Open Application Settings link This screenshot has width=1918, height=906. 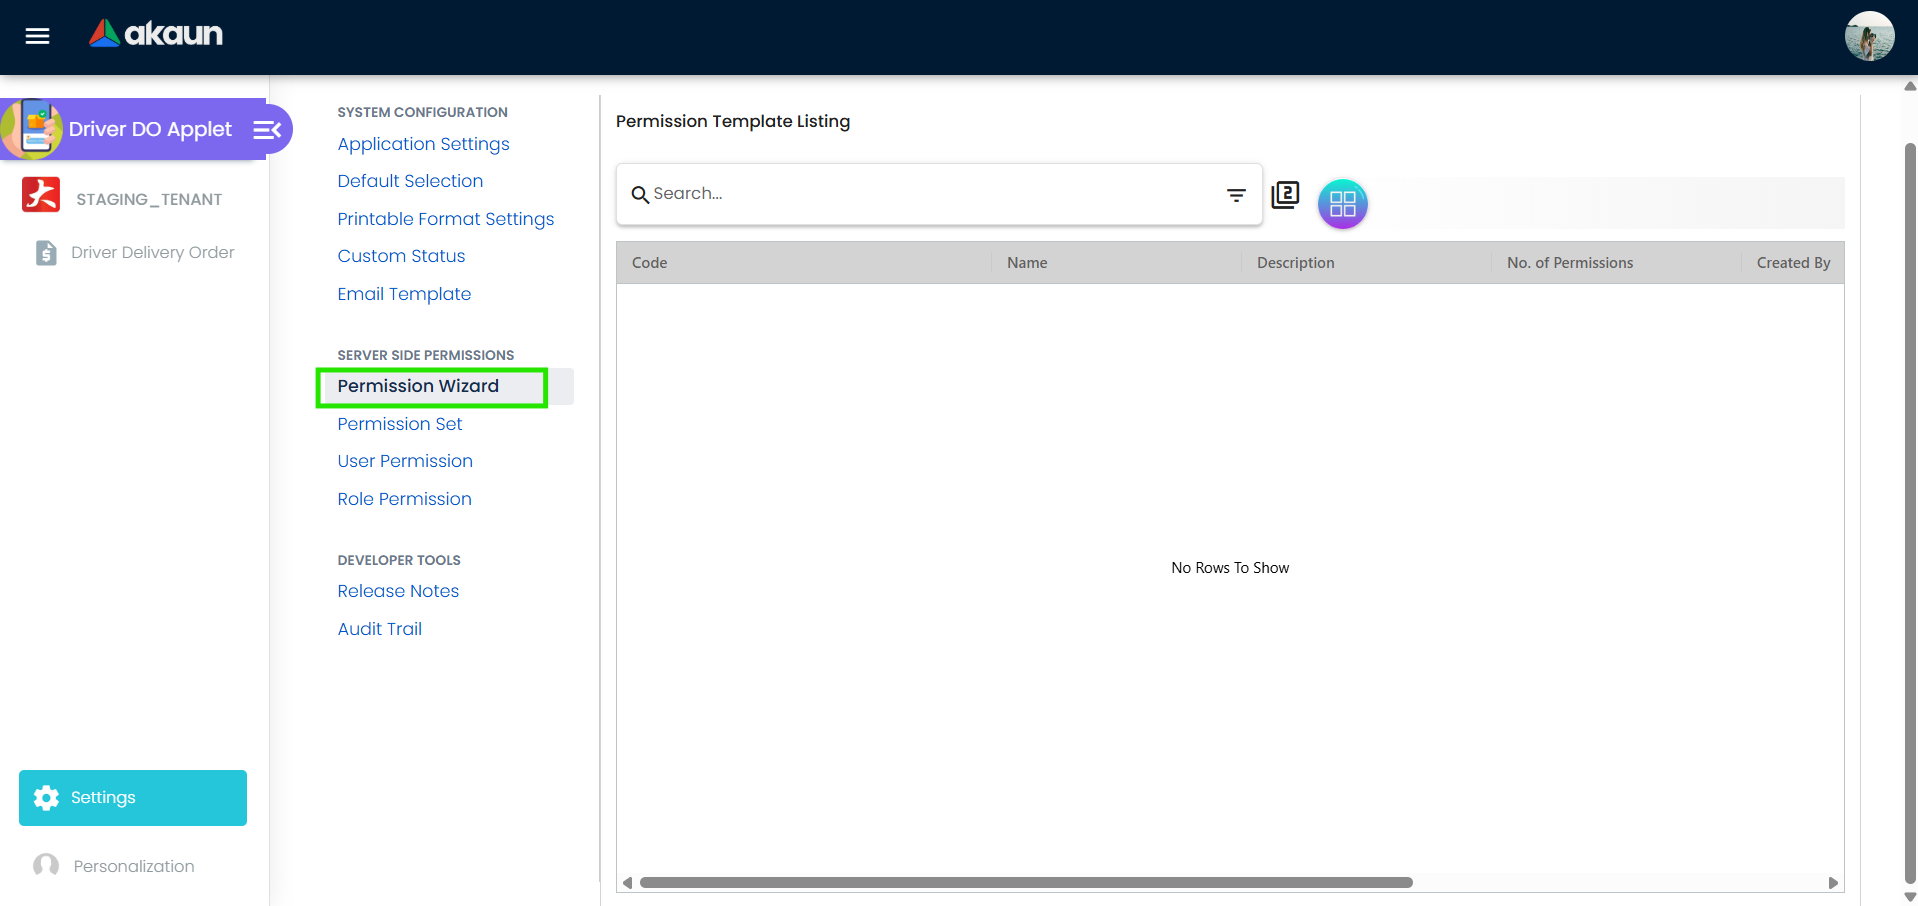[x=423, y=144]
